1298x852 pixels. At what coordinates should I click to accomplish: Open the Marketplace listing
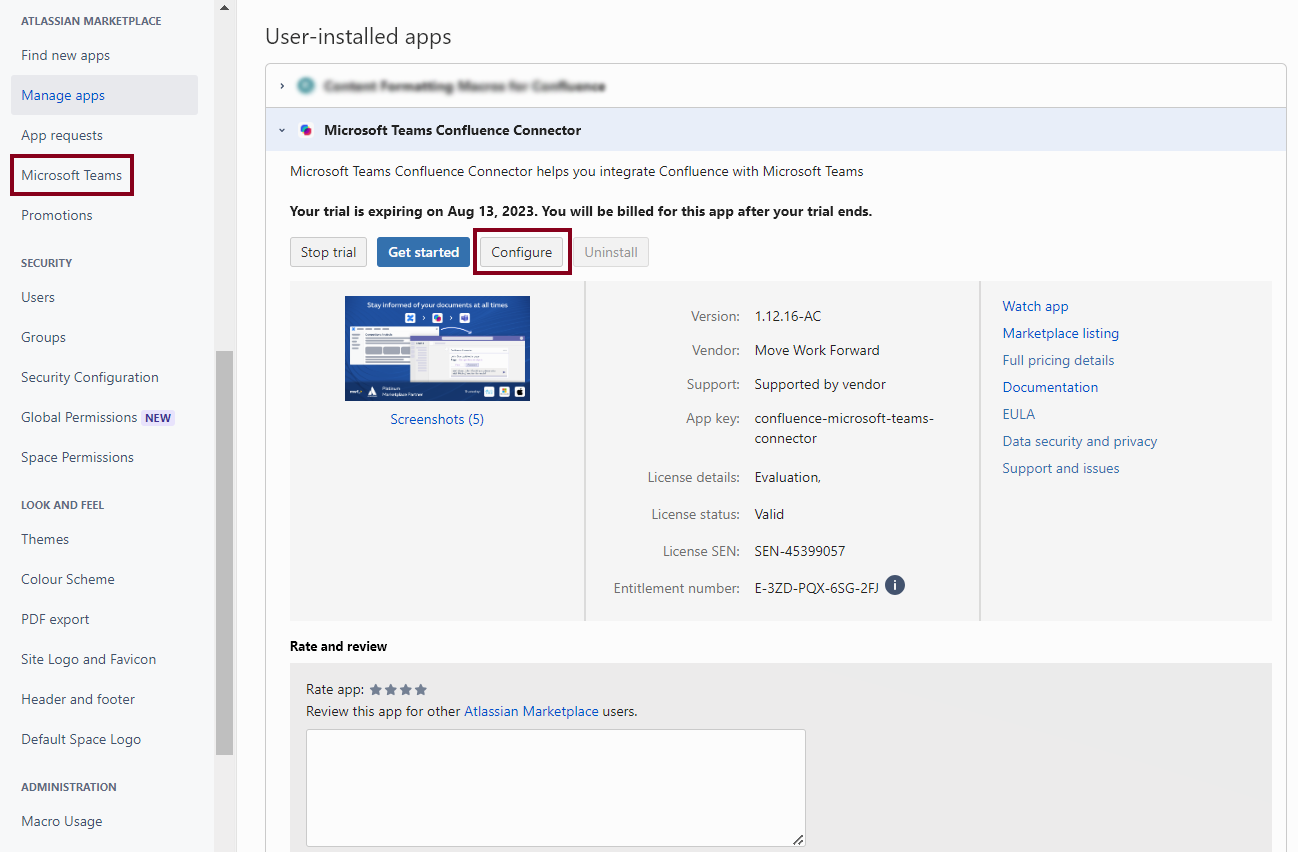click(1060, 333)
